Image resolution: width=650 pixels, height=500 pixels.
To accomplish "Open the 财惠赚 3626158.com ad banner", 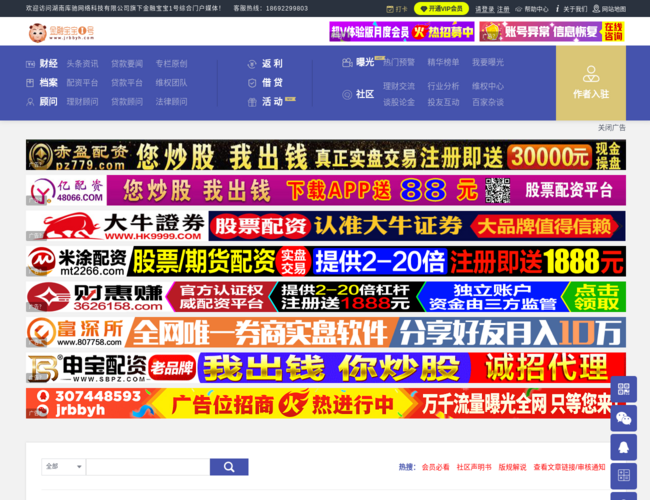I will coord(326,297).
